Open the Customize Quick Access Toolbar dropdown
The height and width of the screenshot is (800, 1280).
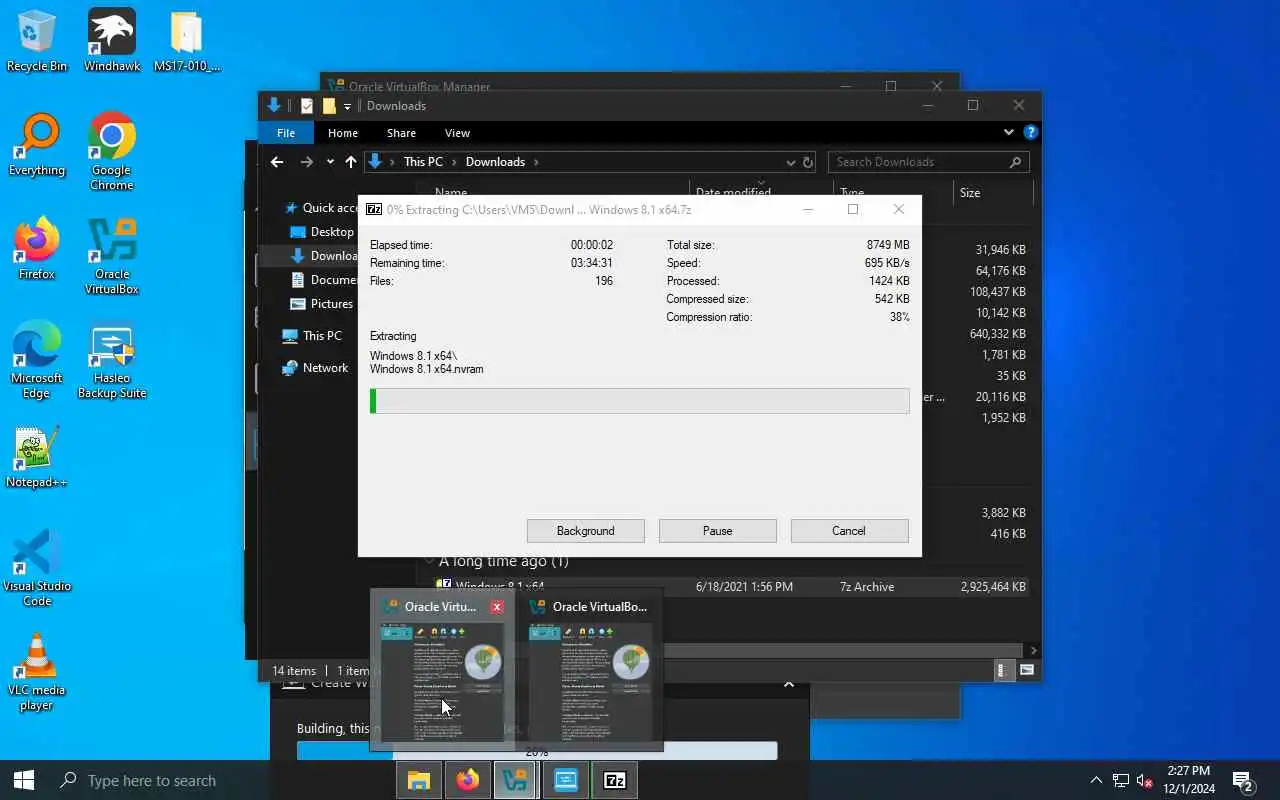point(347,106)
